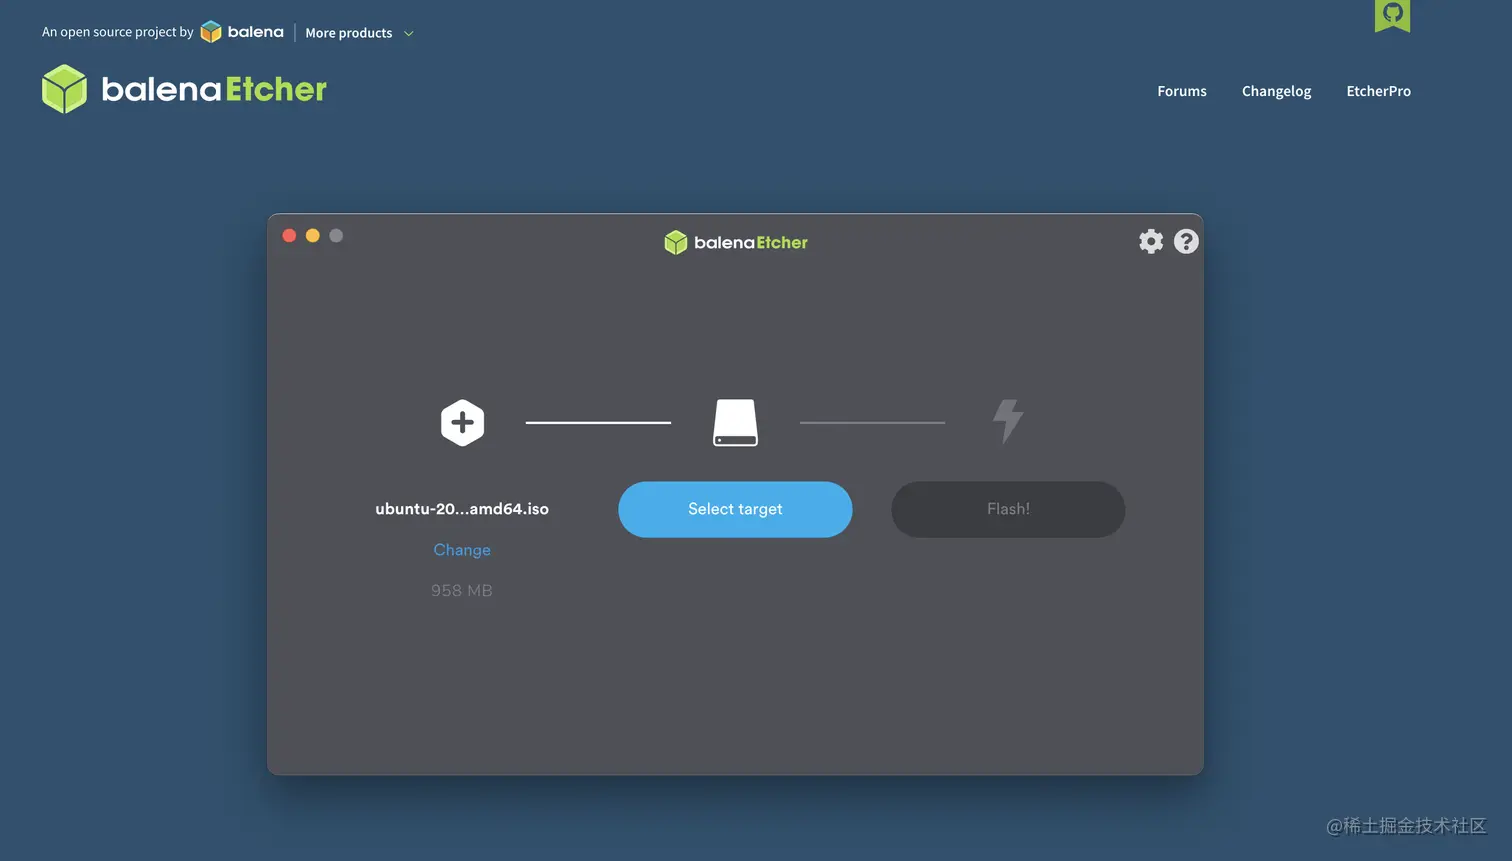Click the balena cube logo in top bar
Image resolution: width=1512 pixels, height=861 pixels.
coord(211,32)
